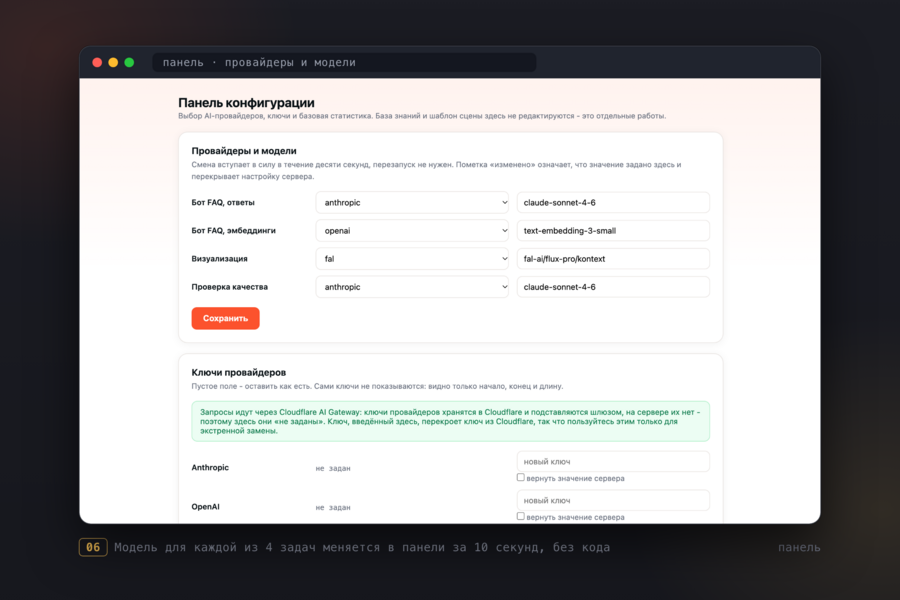This screenshot has height=600, width=900.
Task: Toggle вернуть значение сервера checkbox for OpenAI
Action: [521, 516]
